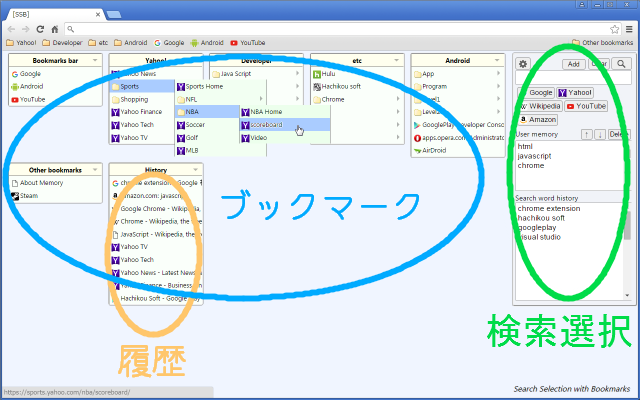Search with the Google engine button
The image size is (640, 400).
(536, 93)
